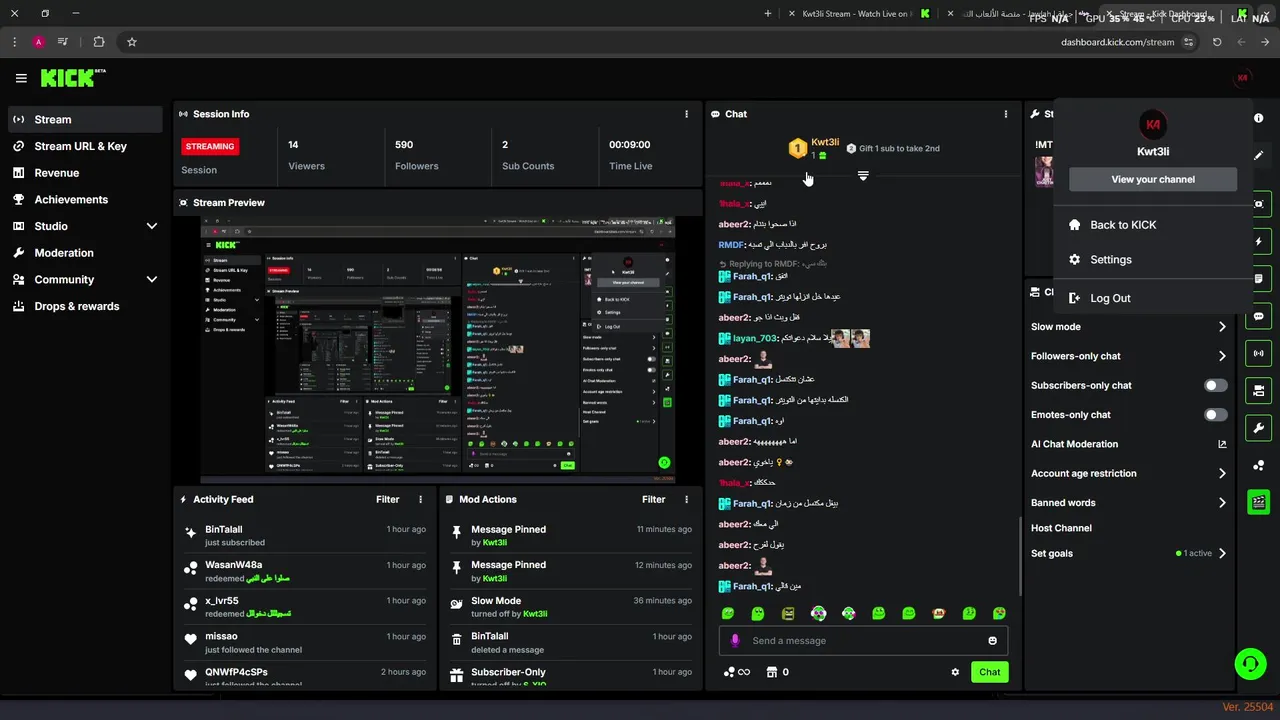
Task: Click the channel points infinity icon in chat
Action: tap(737, 672)
